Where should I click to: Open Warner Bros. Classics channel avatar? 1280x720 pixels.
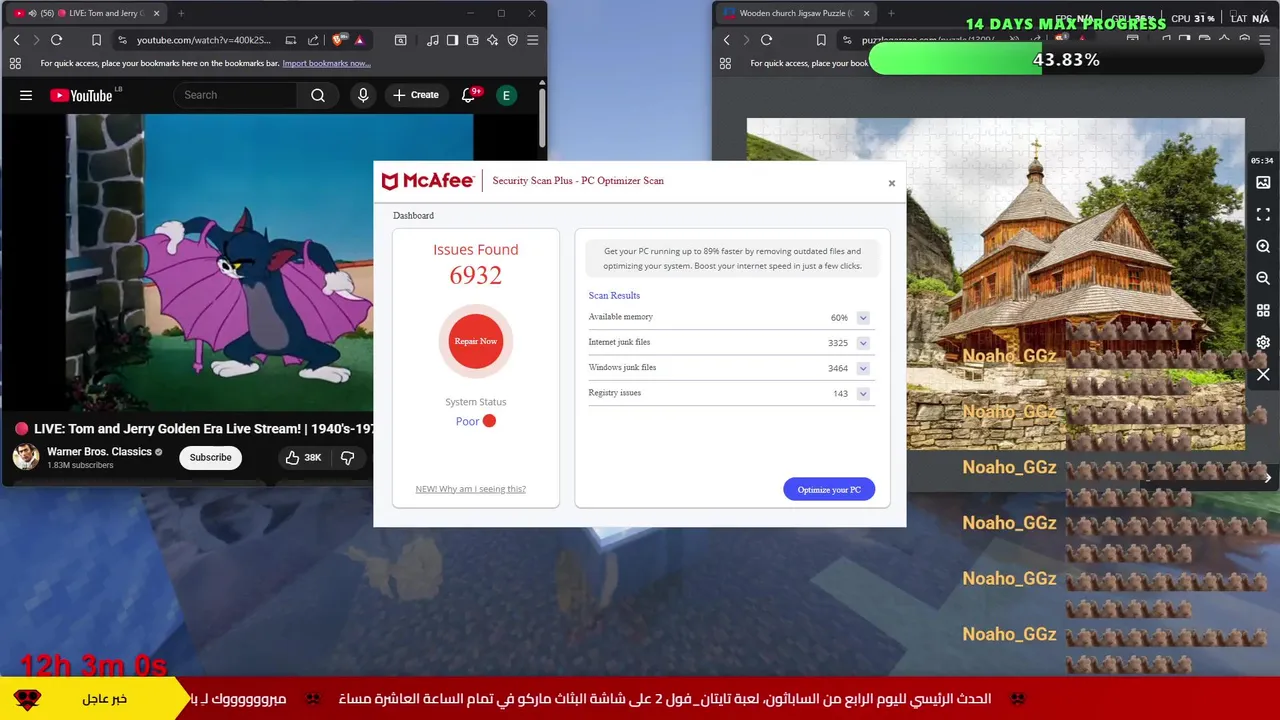click(26, 457)
